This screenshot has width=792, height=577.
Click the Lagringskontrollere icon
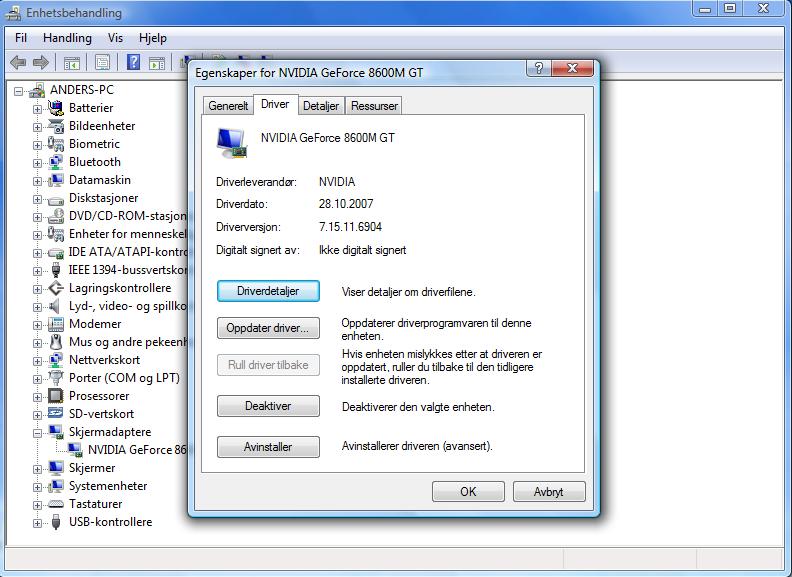(56, 288)
